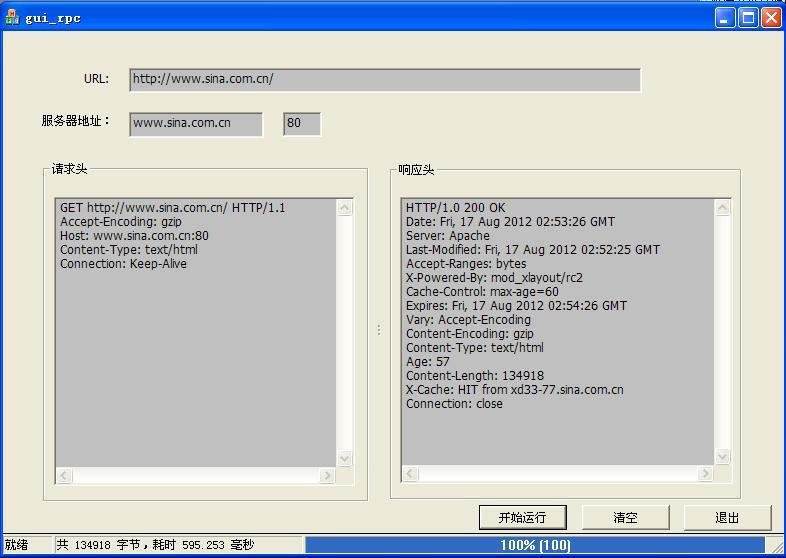Click the 100% progress bar
Image resolution: width=786 pixels, height=558 pixels.
coord(535,545)
